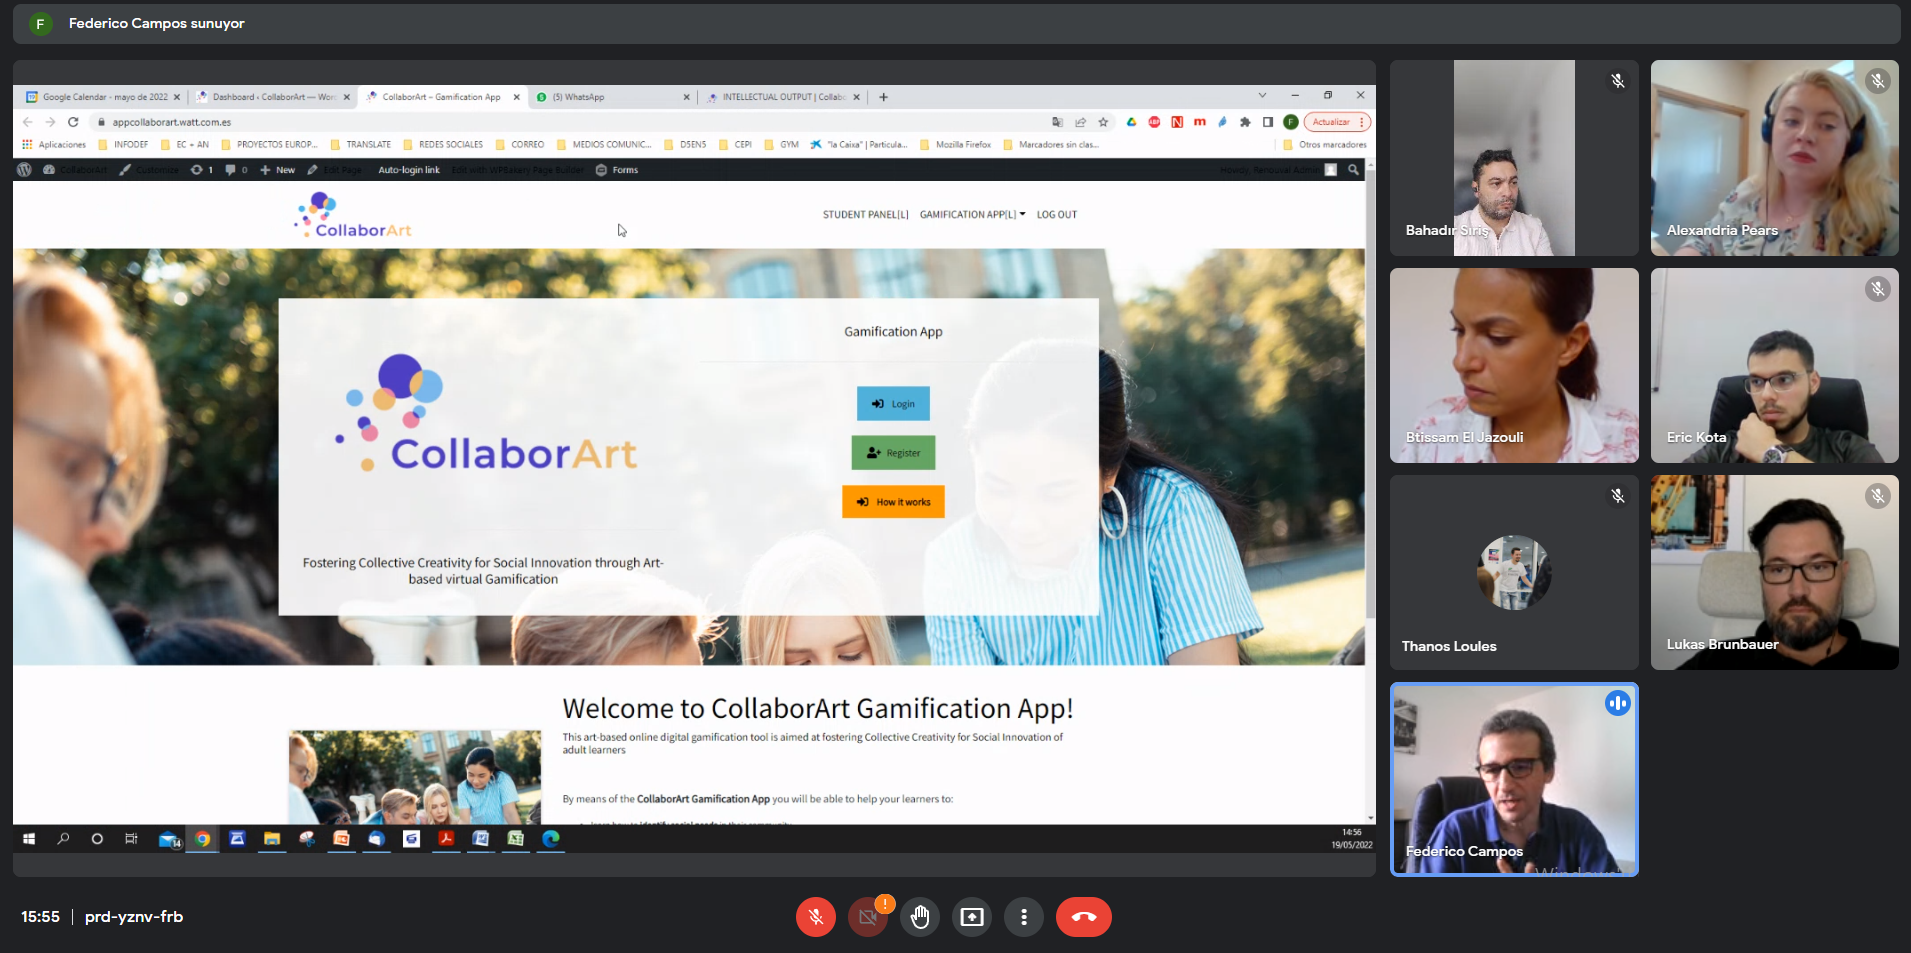Screen dimensions: 1911x953
Task: Reload the current page
Action: tap(73, 122)
